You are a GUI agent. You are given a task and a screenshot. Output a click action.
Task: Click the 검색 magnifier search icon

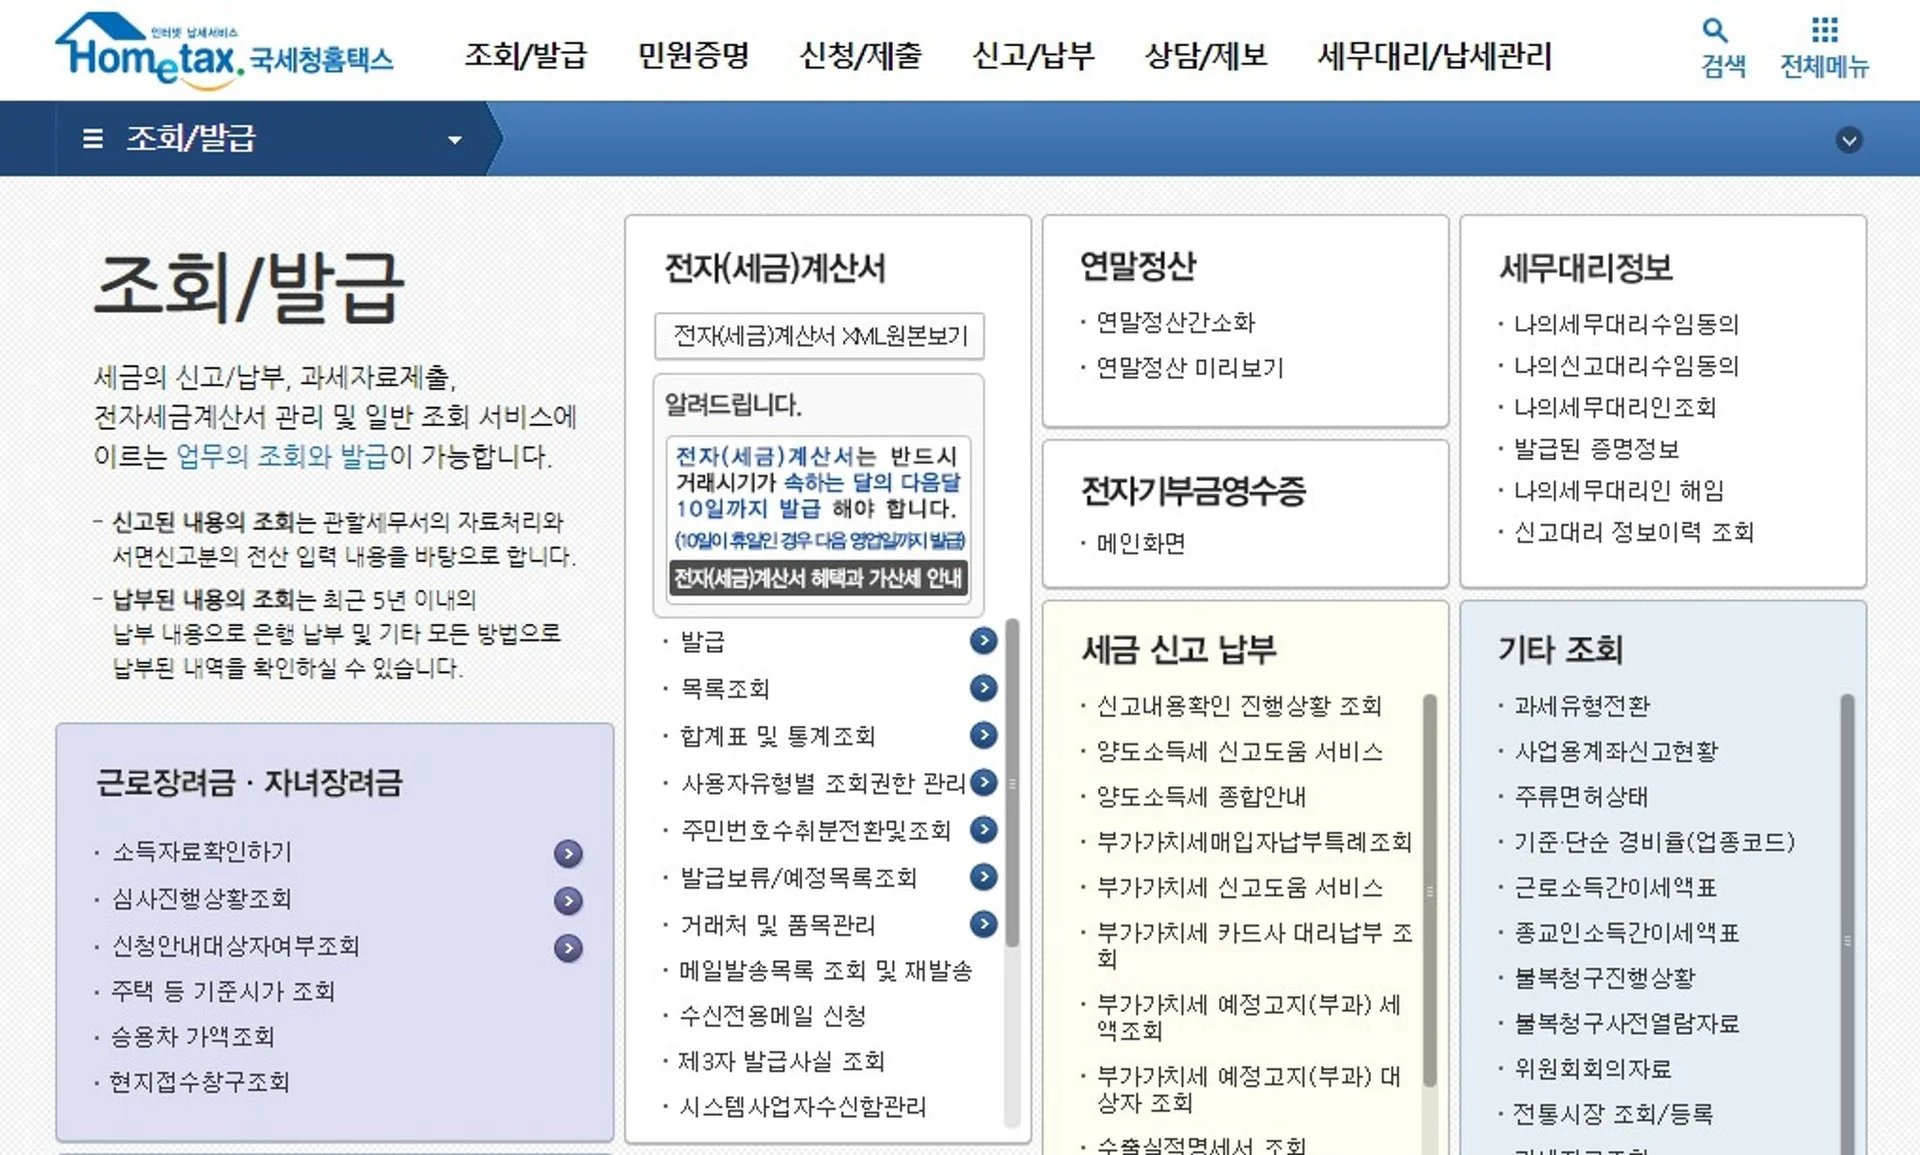(1714, 31)
